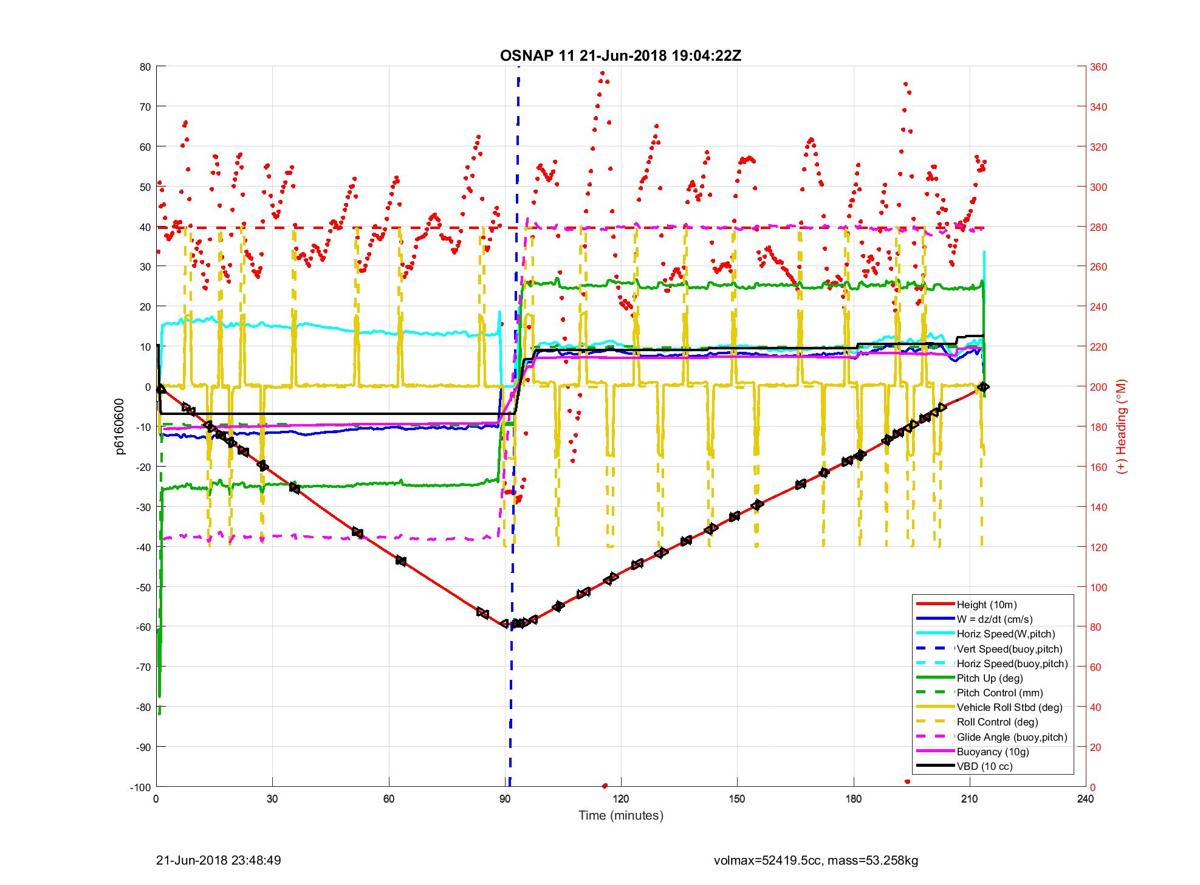Click the -90 tick on the left axis
The width and height of the screenshot is (1200, 885).
point(142,747)
